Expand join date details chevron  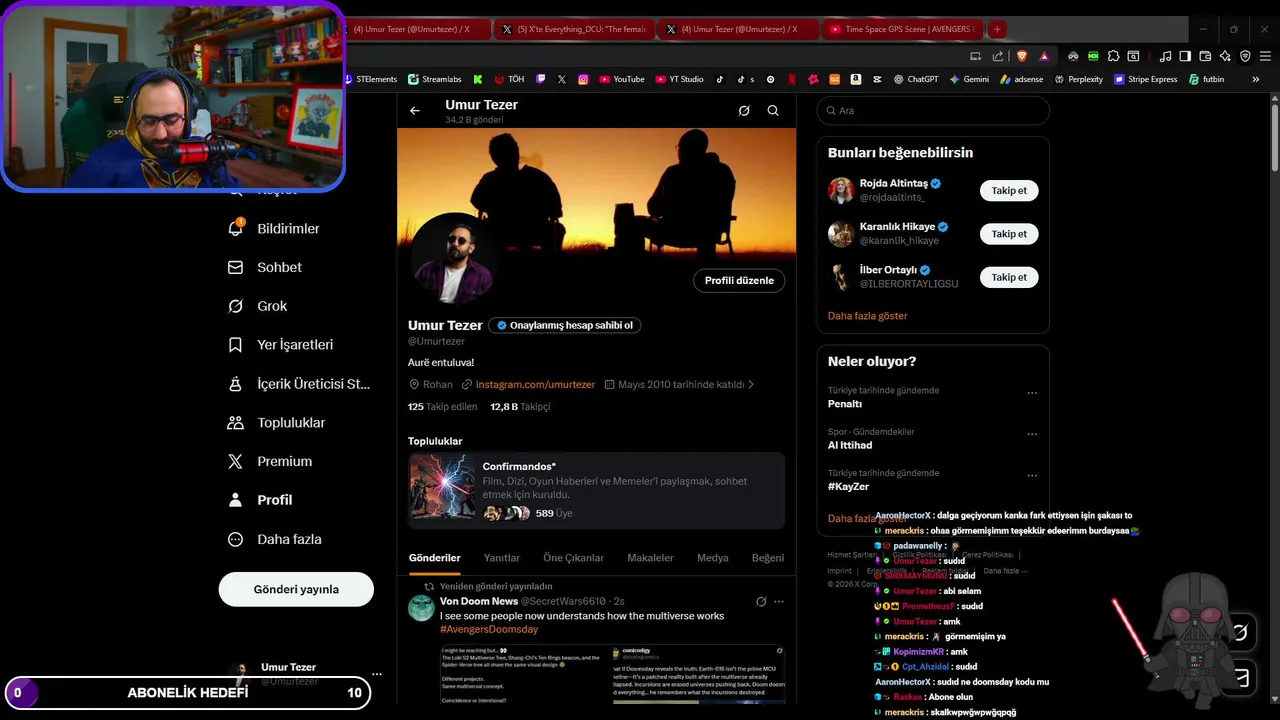coord(751,384)
